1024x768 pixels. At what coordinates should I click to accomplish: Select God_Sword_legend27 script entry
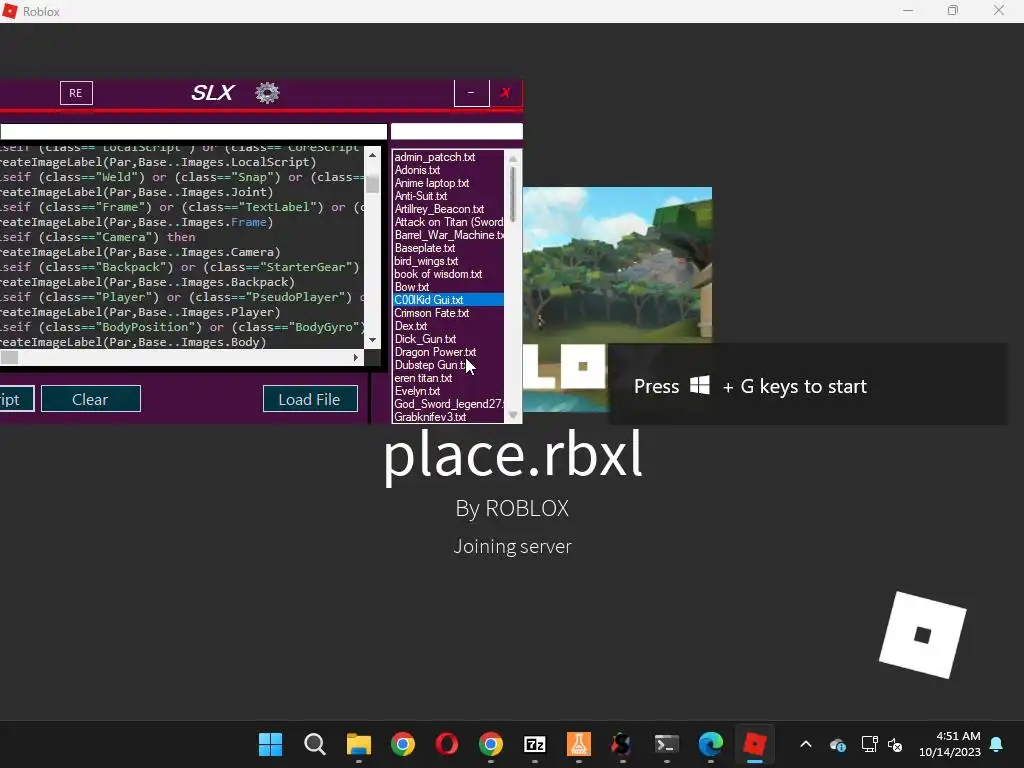448,404
